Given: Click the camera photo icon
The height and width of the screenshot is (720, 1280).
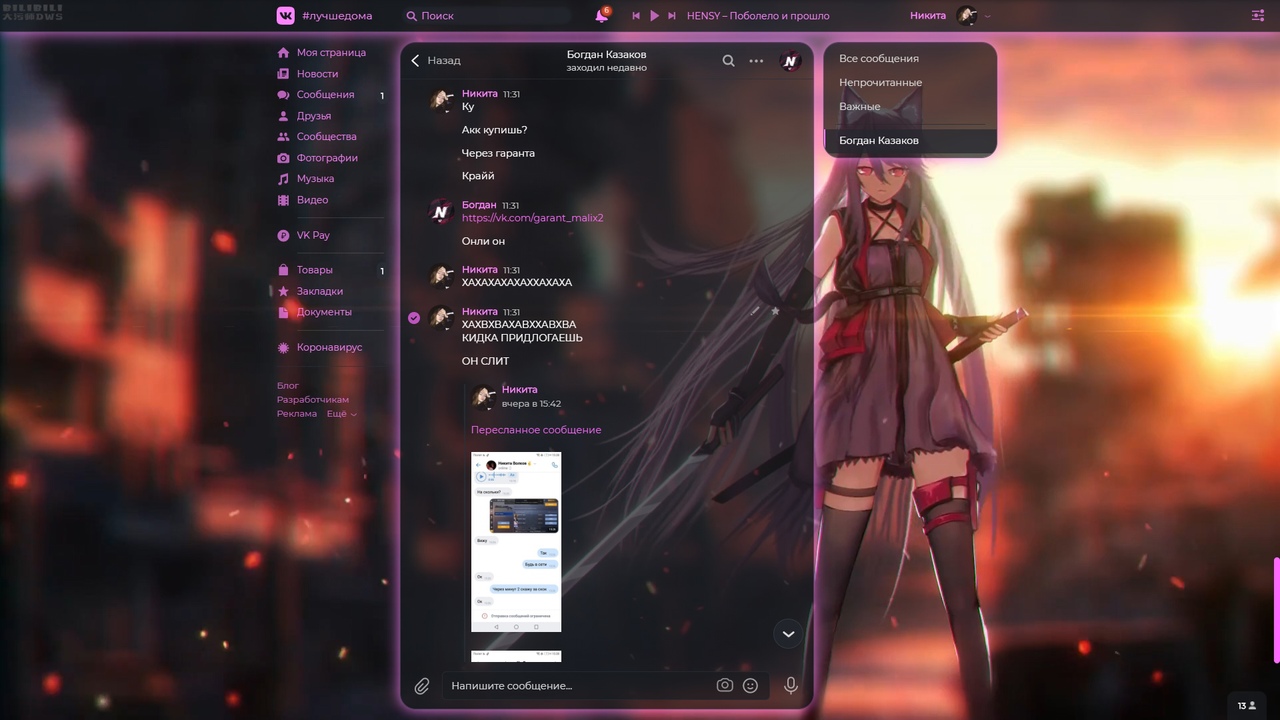Looking at the screenshot, I should click(x=725, y=686).
